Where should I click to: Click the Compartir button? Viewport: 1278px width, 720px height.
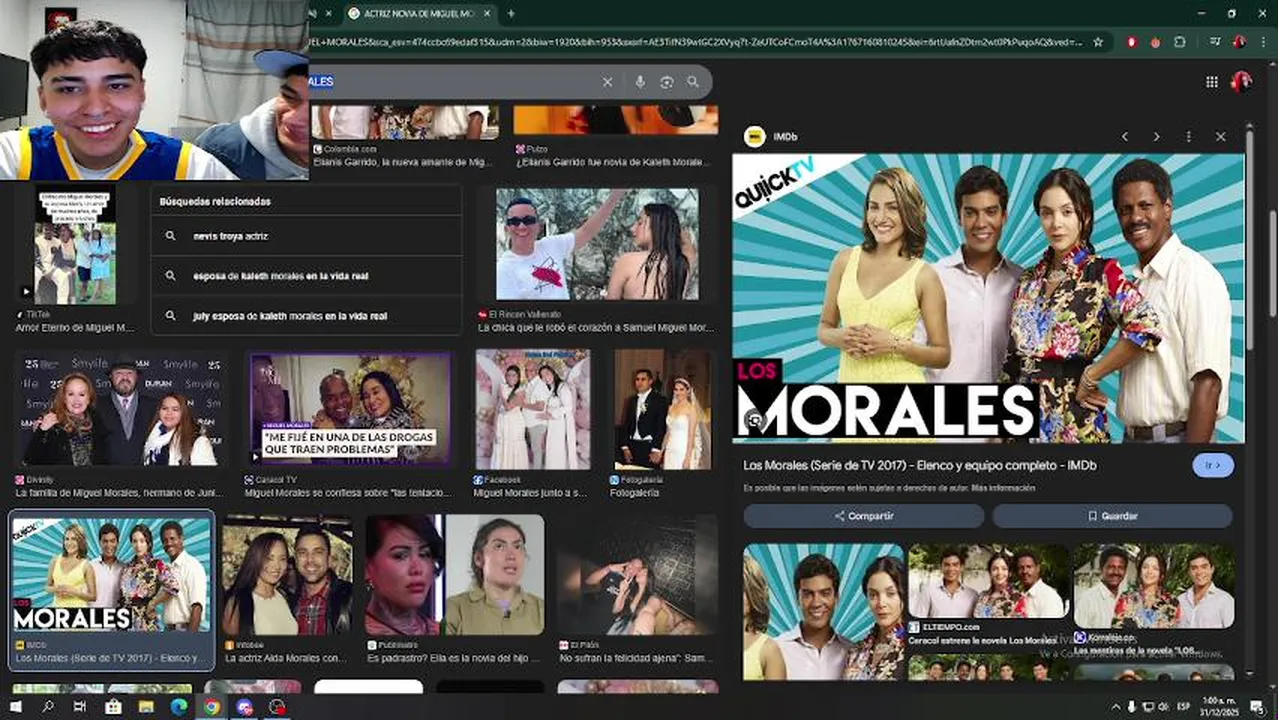864,516
